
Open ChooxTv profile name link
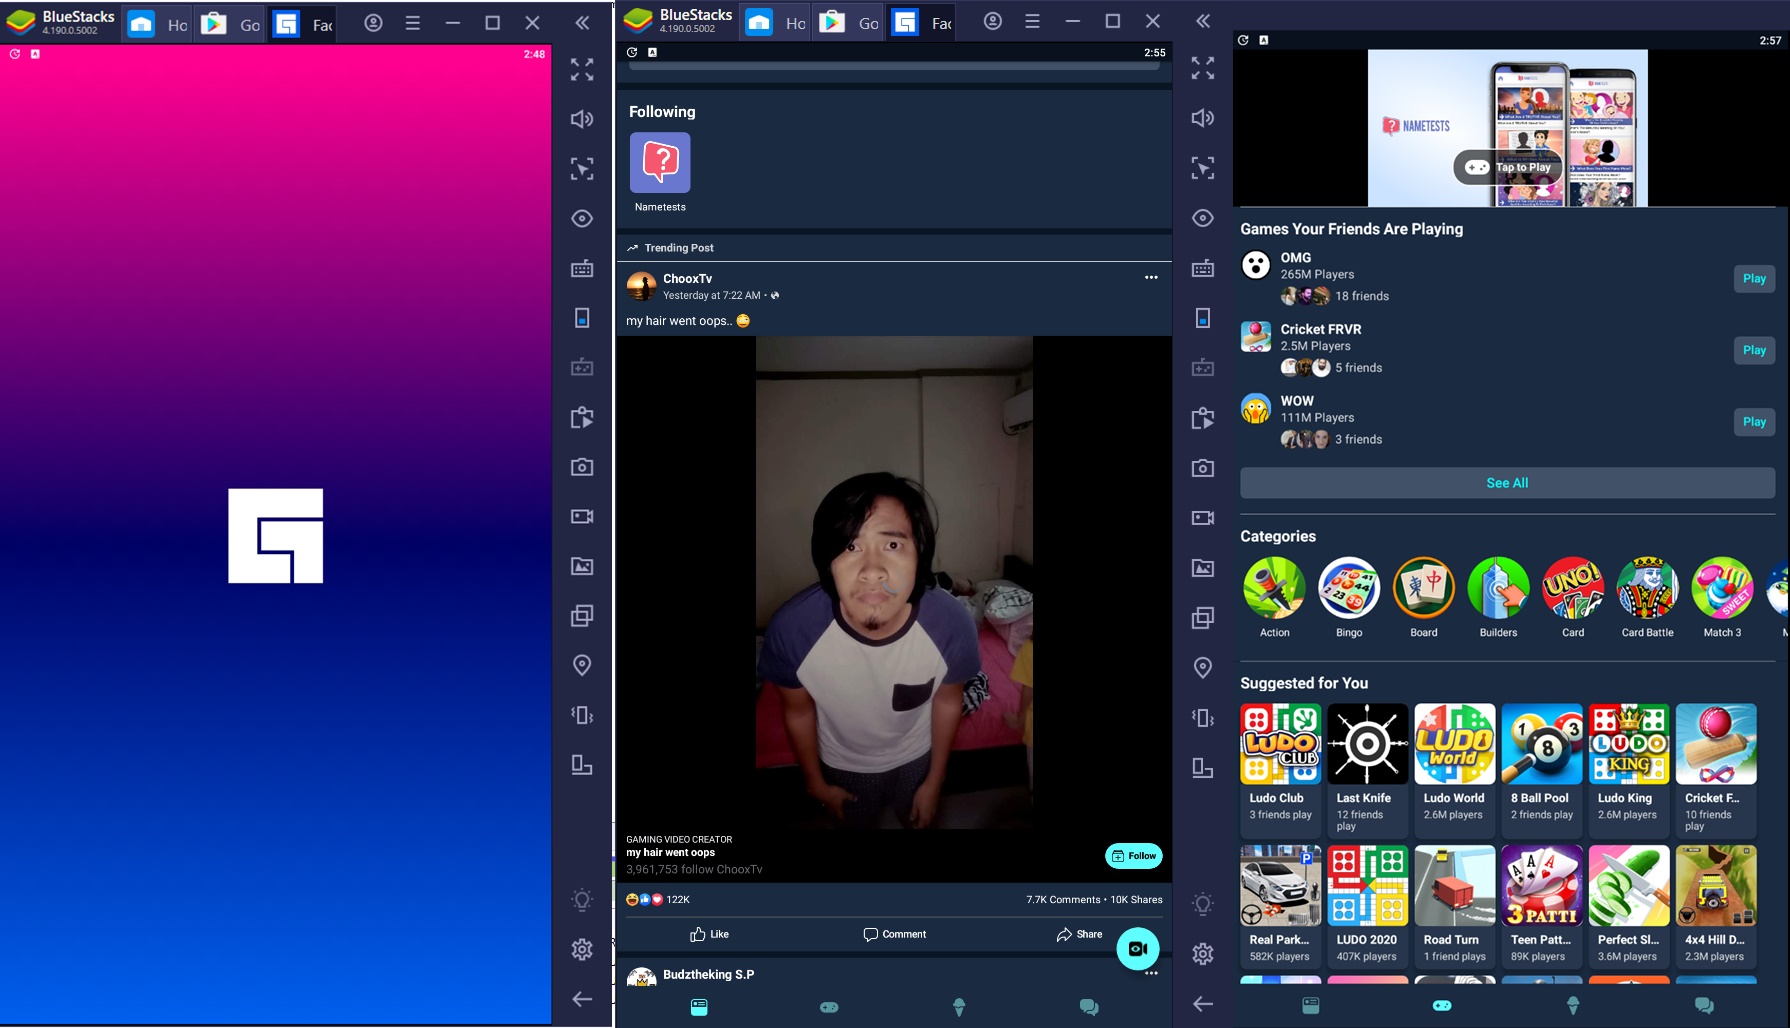coord(687,279)
